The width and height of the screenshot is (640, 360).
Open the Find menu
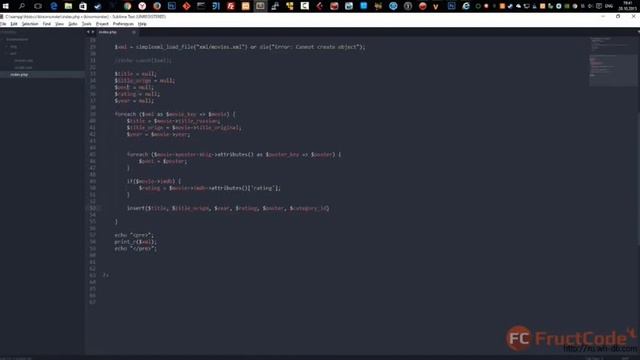pyautogui.click(x=47, y=24)
